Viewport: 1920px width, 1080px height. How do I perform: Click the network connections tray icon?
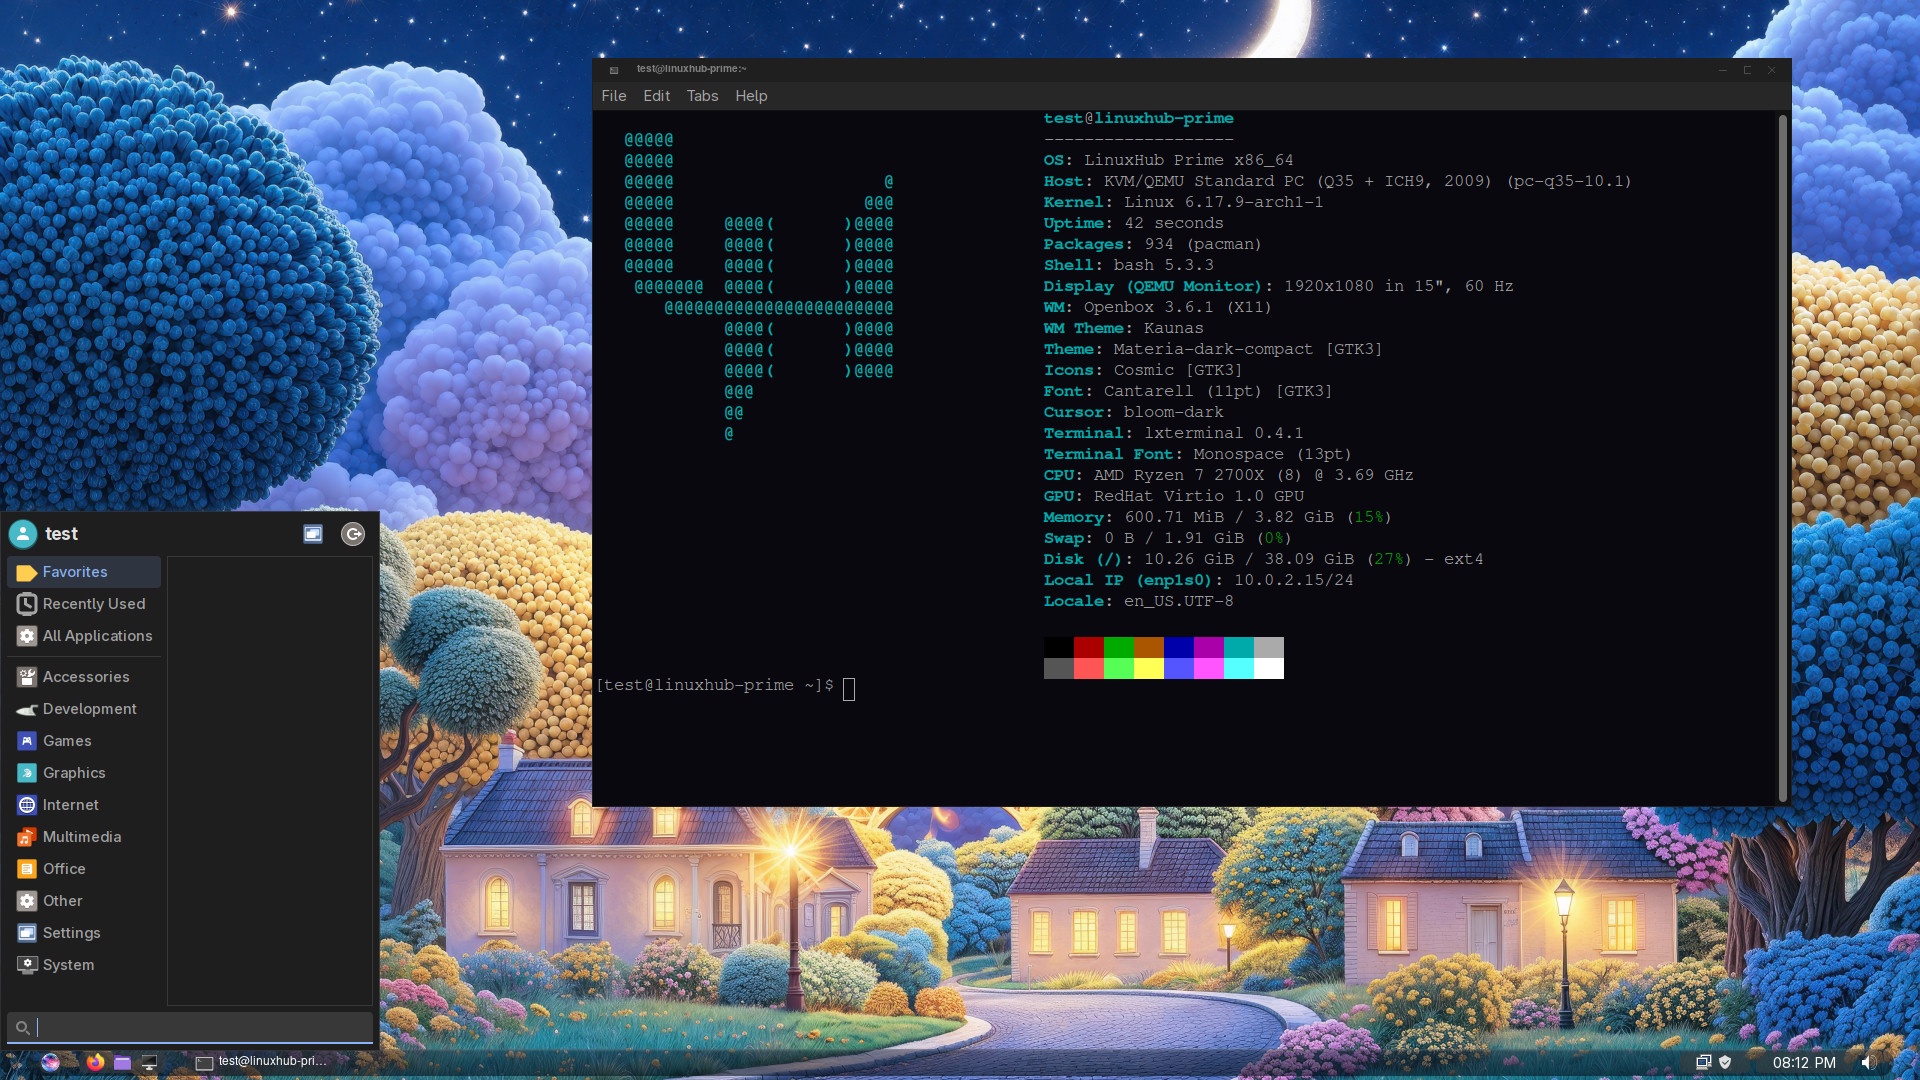1703,1062
